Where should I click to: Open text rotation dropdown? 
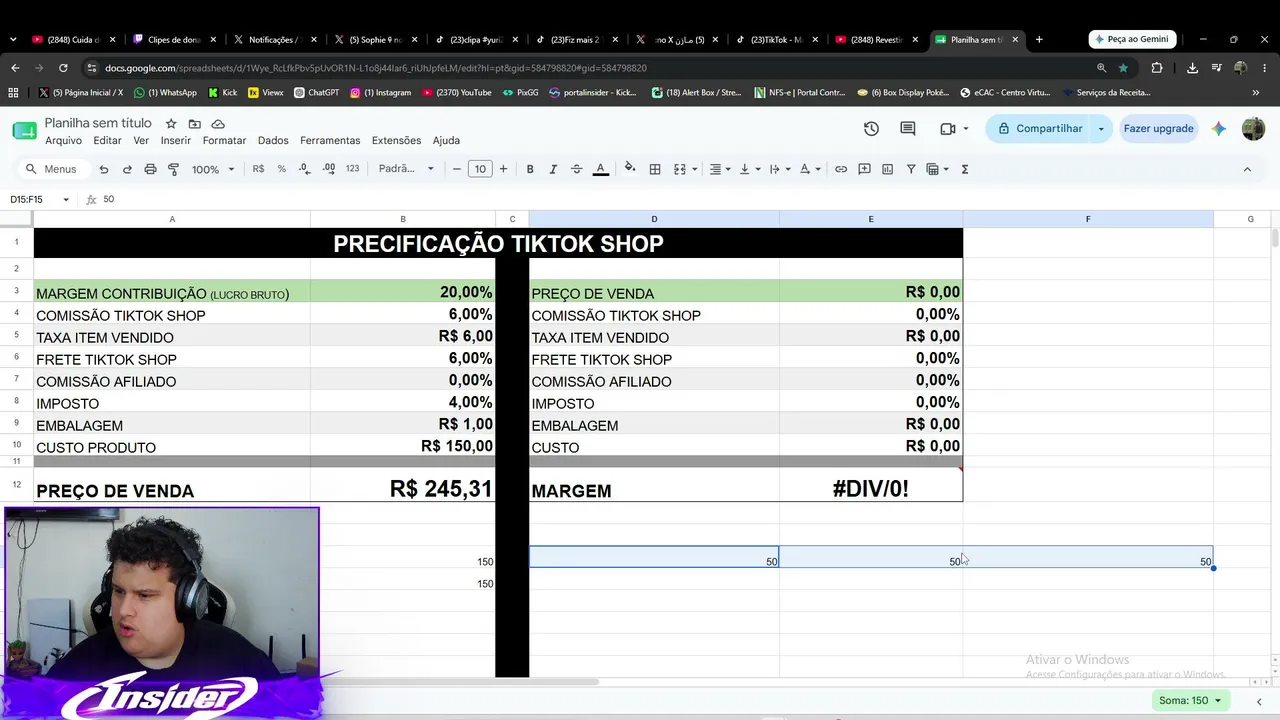point(810,169)
